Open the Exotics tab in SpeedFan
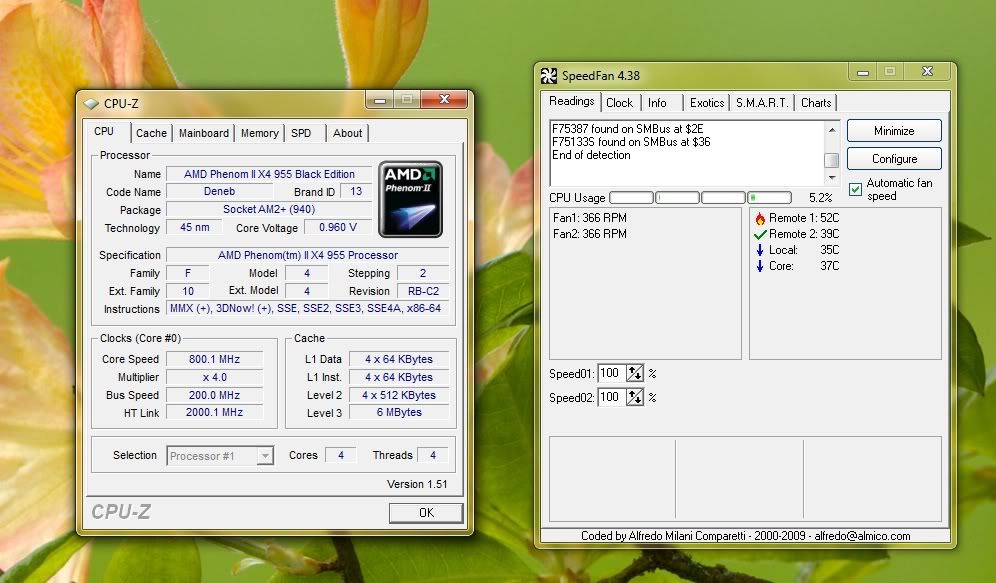 706,103
